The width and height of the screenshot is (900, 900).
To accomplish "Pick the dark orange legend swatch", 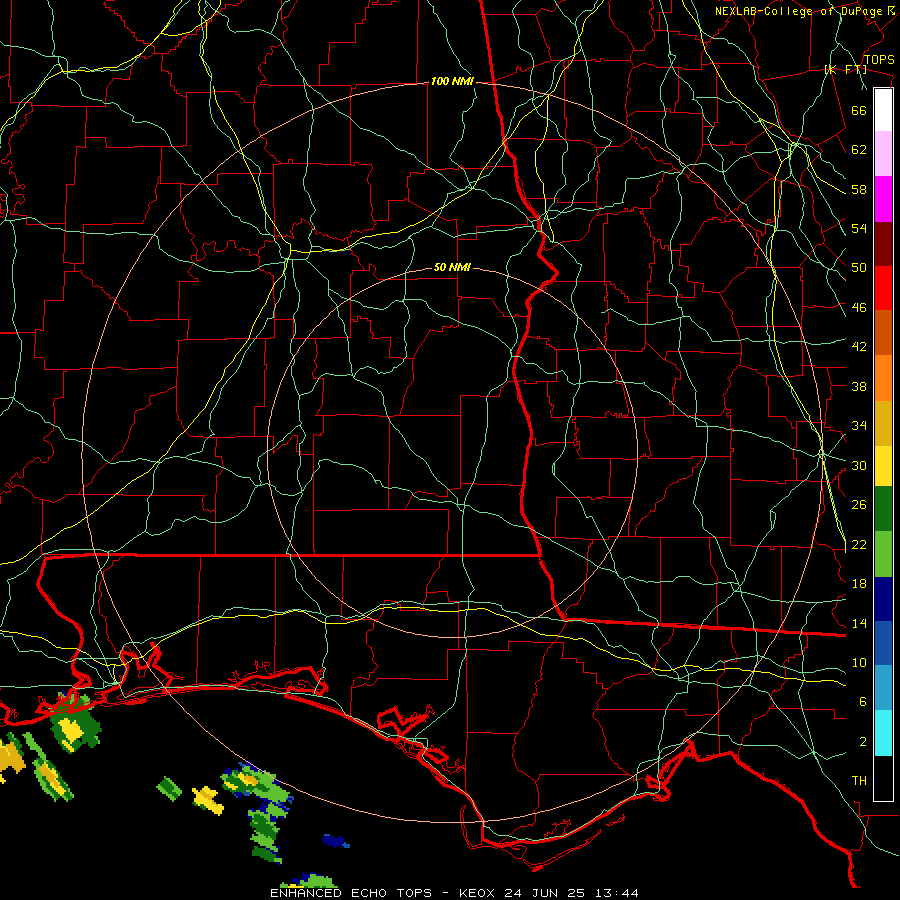I will (x=883, y=333).
